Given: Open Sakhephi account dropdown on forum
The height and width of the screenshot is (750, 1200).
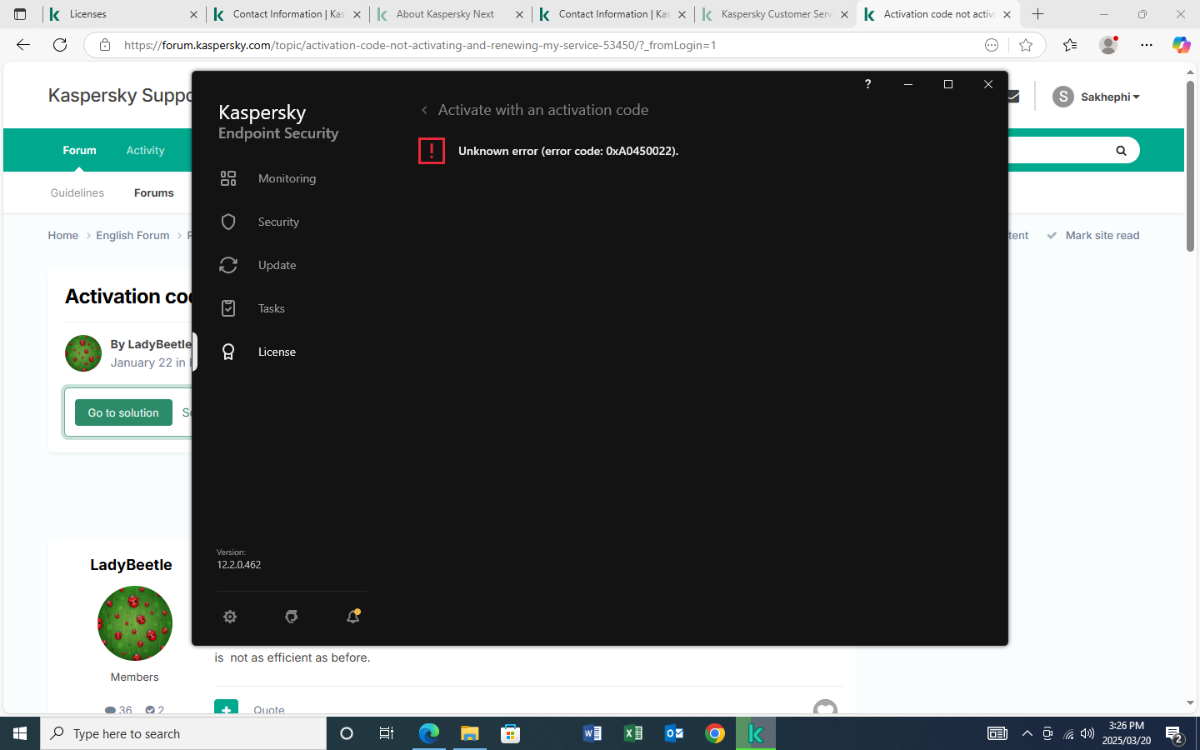Looking at the screenshot, I should click(1096, 97).
